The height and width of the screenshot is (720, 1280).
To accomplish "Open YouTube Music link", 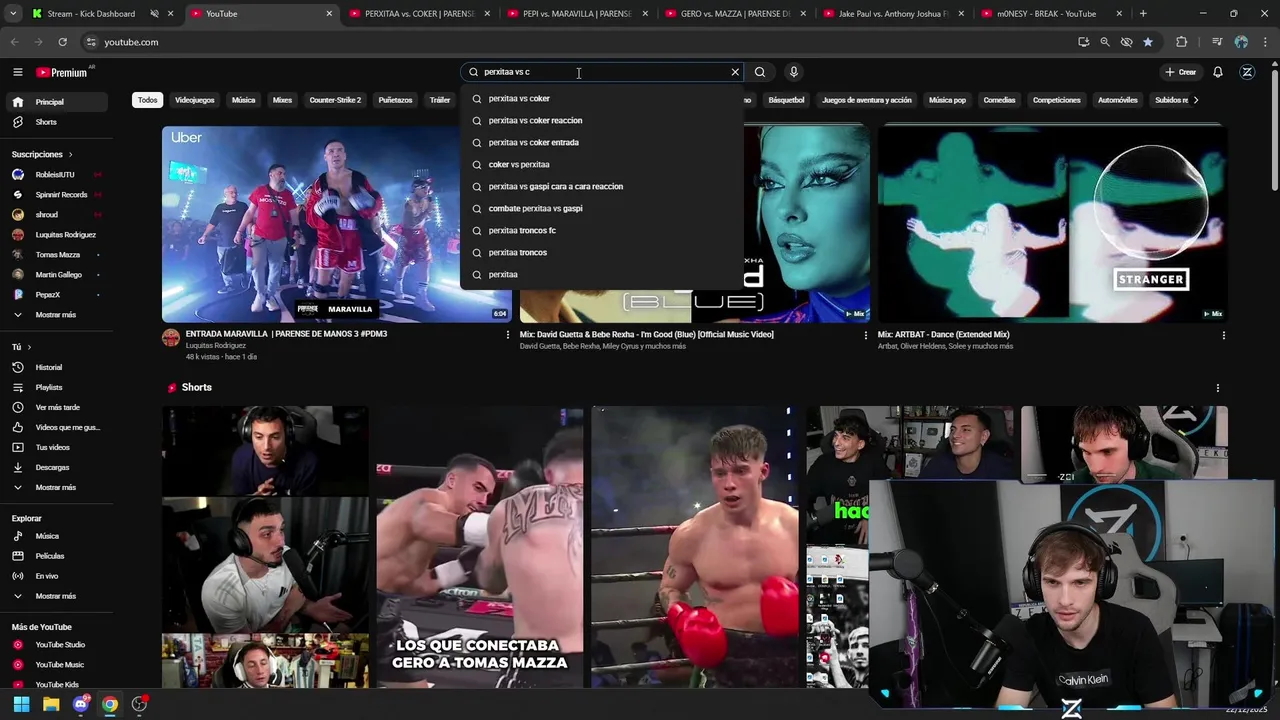I will pyautogui.click(x=56, y=665).
